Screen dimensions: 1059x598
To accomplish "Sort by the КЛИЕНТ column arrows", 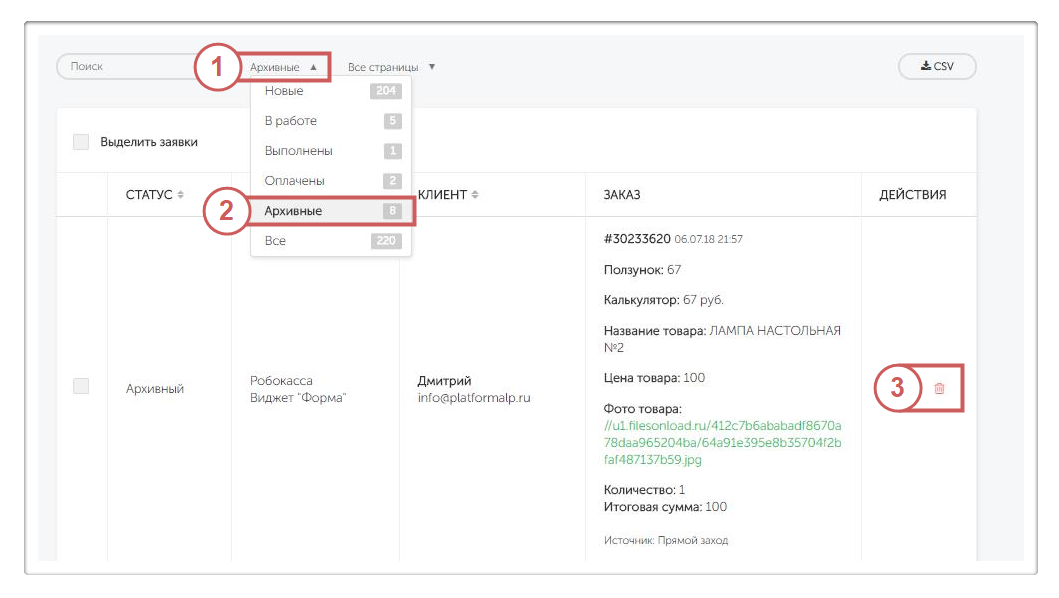I will click(x=475, y=195).
